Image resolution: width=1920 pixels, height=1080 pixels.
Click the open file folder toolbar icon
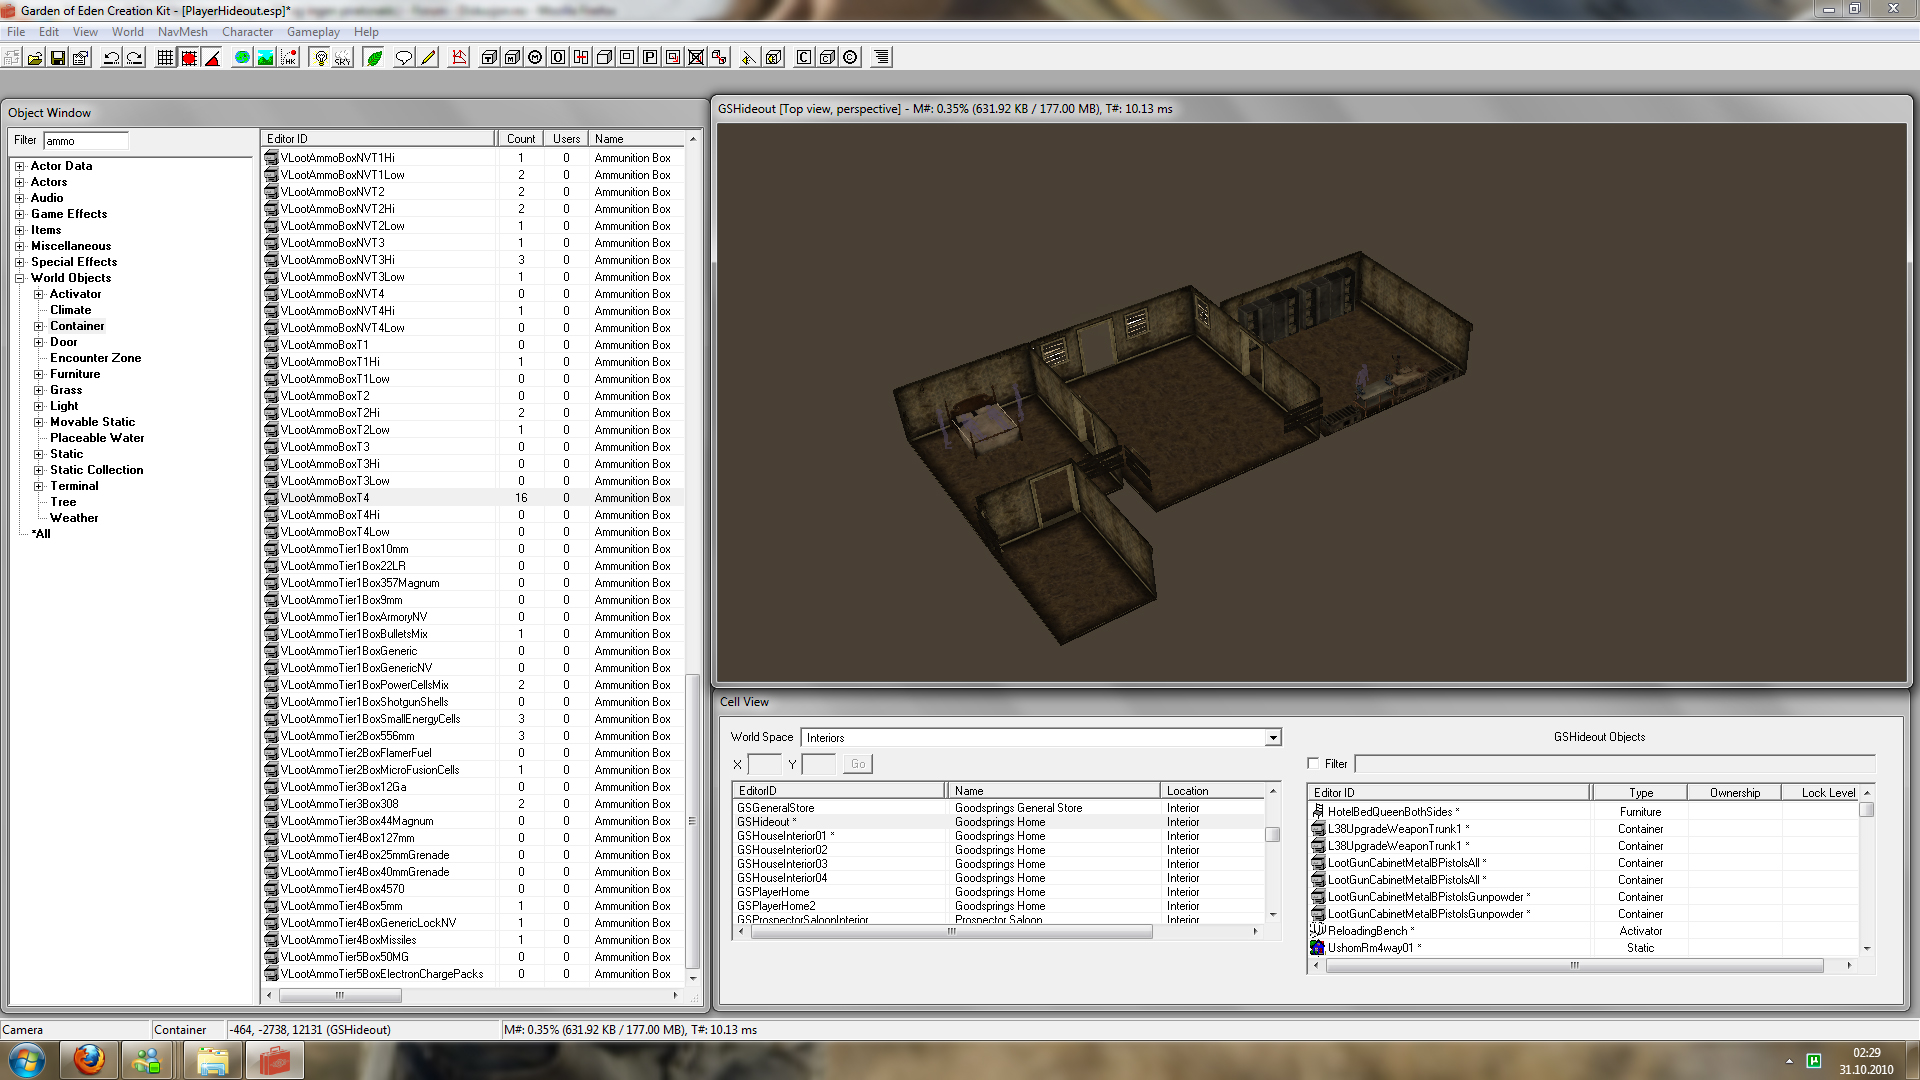tap(35, 58)
